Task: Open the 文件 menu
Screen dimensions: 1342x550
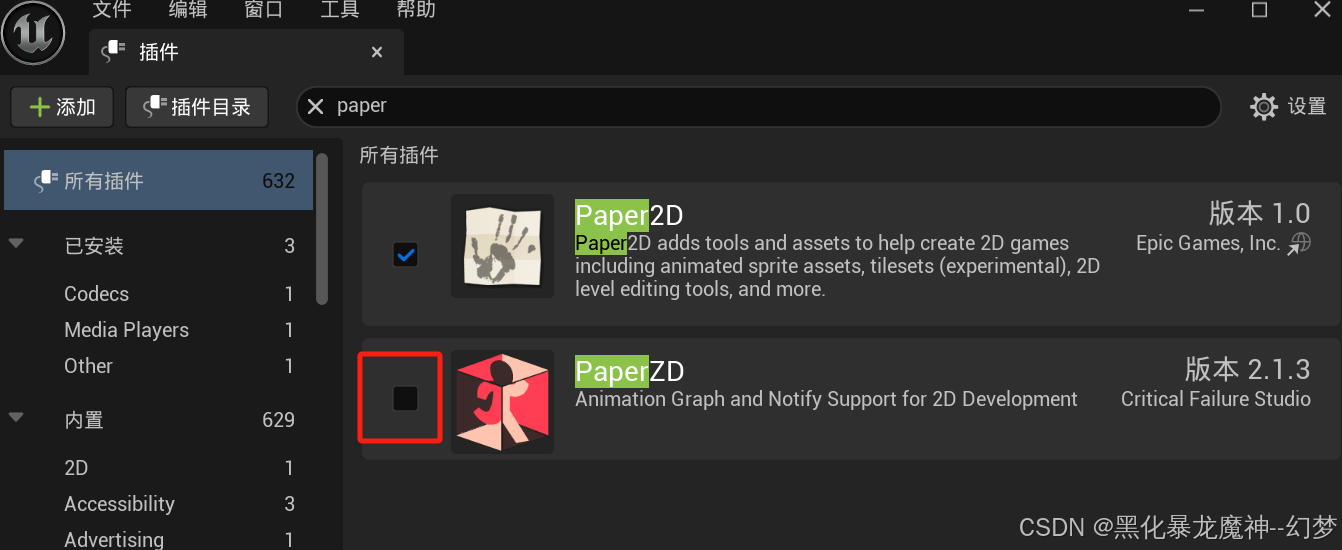Action: coord(112,10)
